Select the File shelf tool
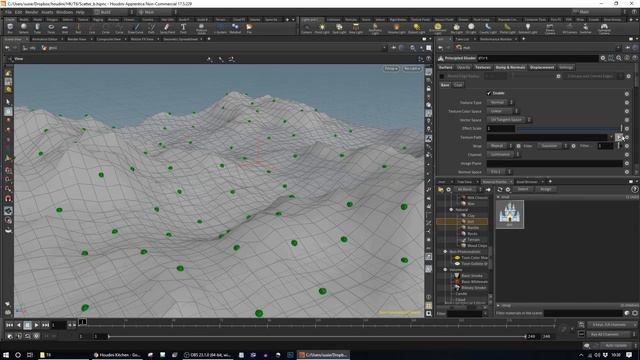 pos(249,28)
